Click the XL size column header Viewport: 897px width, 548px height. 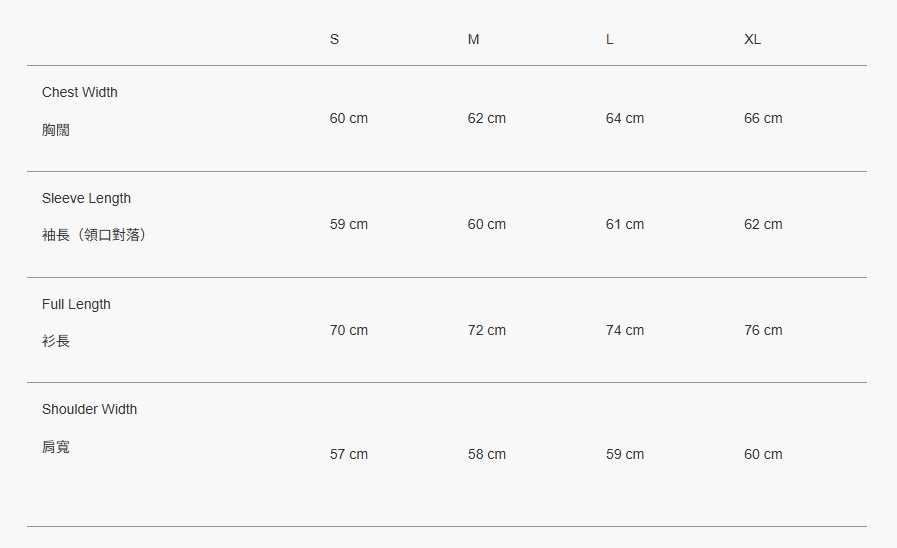point(752,39)
